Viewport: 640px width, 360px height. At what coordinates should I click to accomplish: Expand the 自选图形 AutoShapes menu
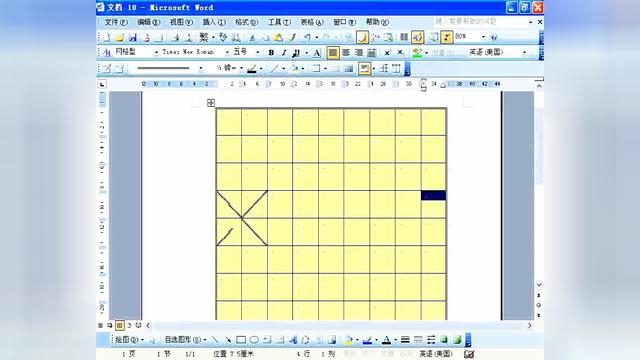point(185,340)
